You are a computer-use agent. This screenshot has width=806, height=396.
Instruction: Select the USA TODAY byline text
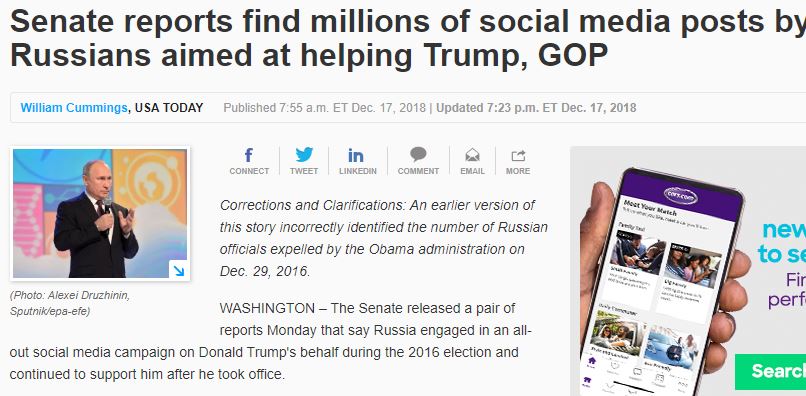[169, 108]
